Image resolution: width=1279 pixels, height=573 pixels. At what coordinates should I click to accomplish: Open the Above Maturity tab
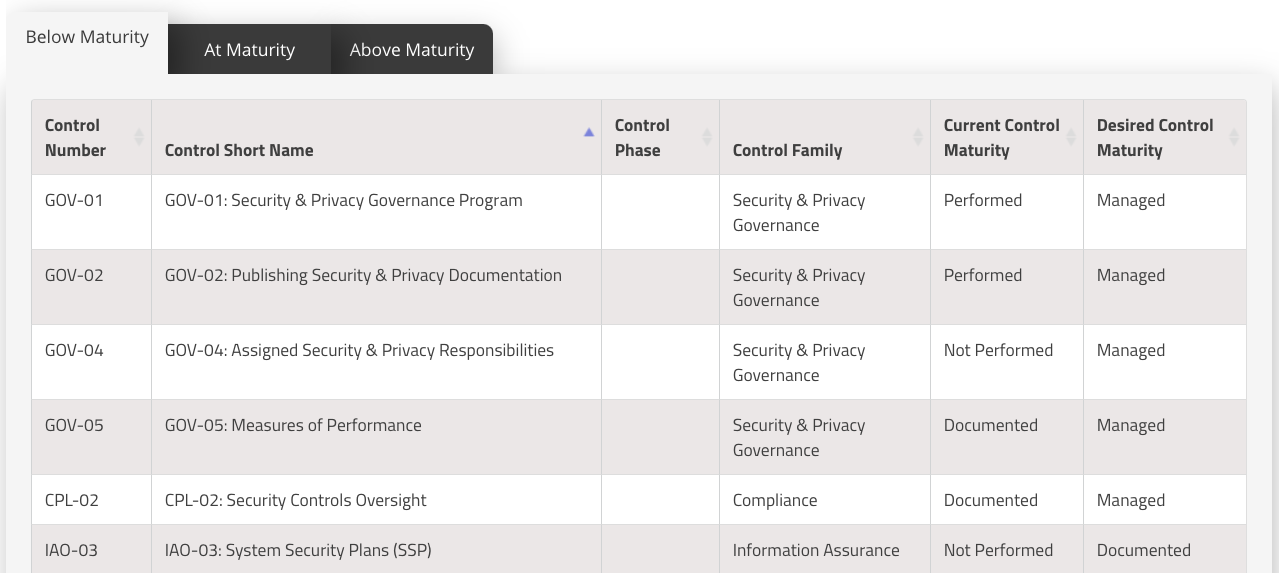point(412,50)
